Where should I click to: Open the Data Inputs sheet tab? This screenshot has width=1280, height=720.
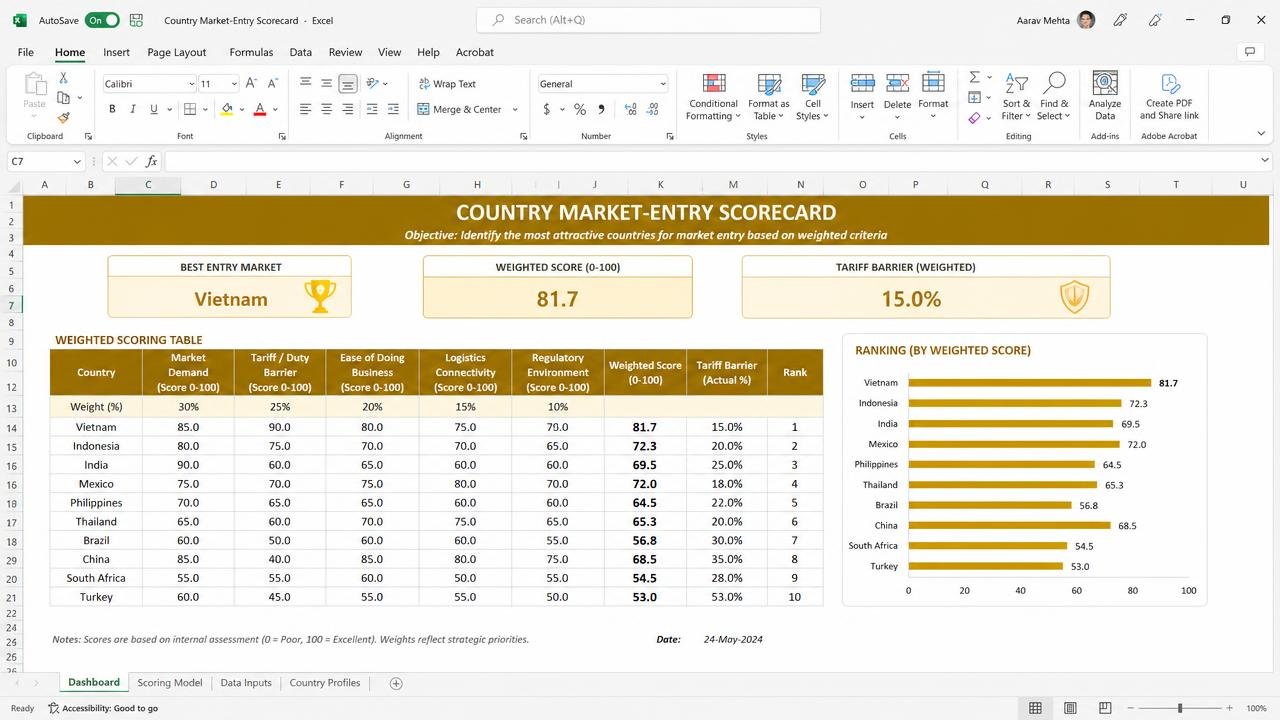tap(246, 683)
